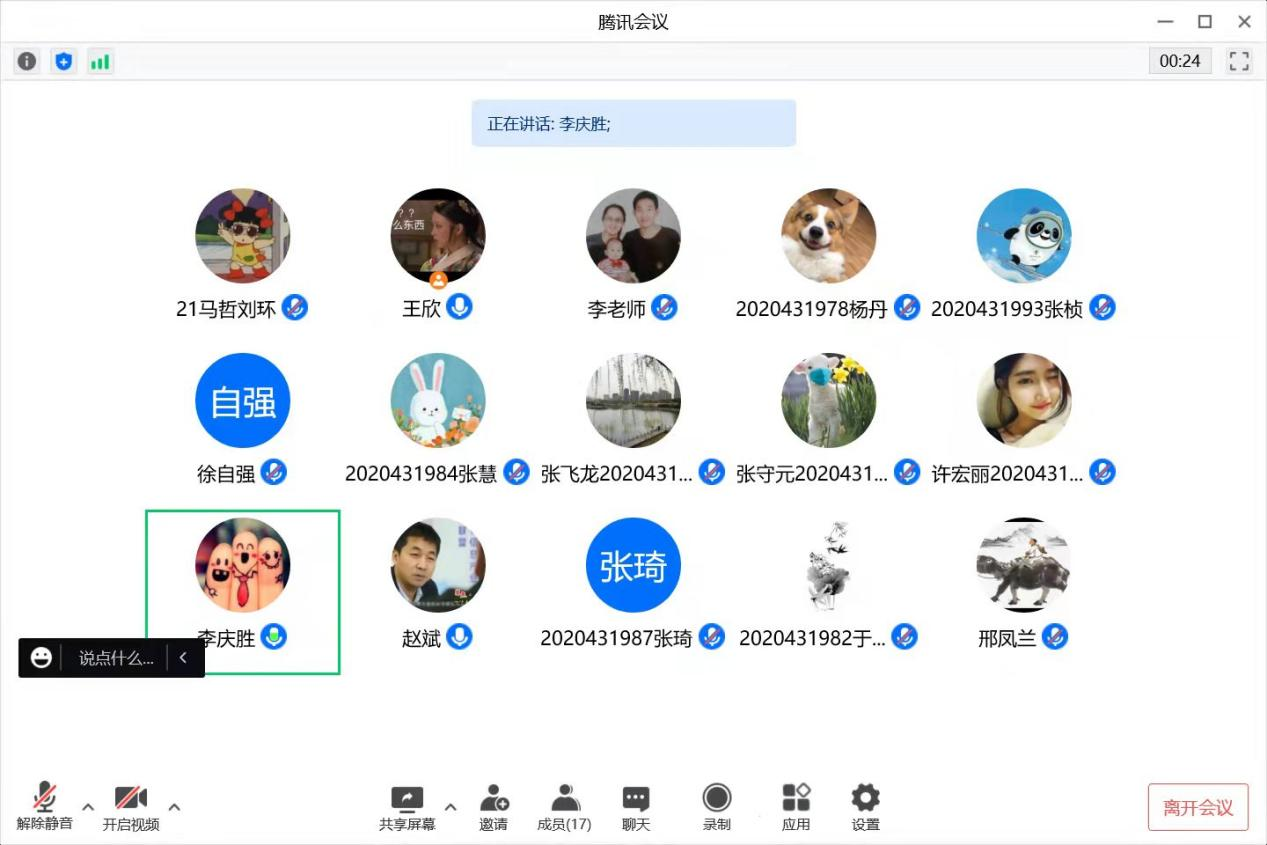This screenshot has width=1267, height=845.
Task: Click the 离开会议 leave meeting button
Action: click(1198, 807)
